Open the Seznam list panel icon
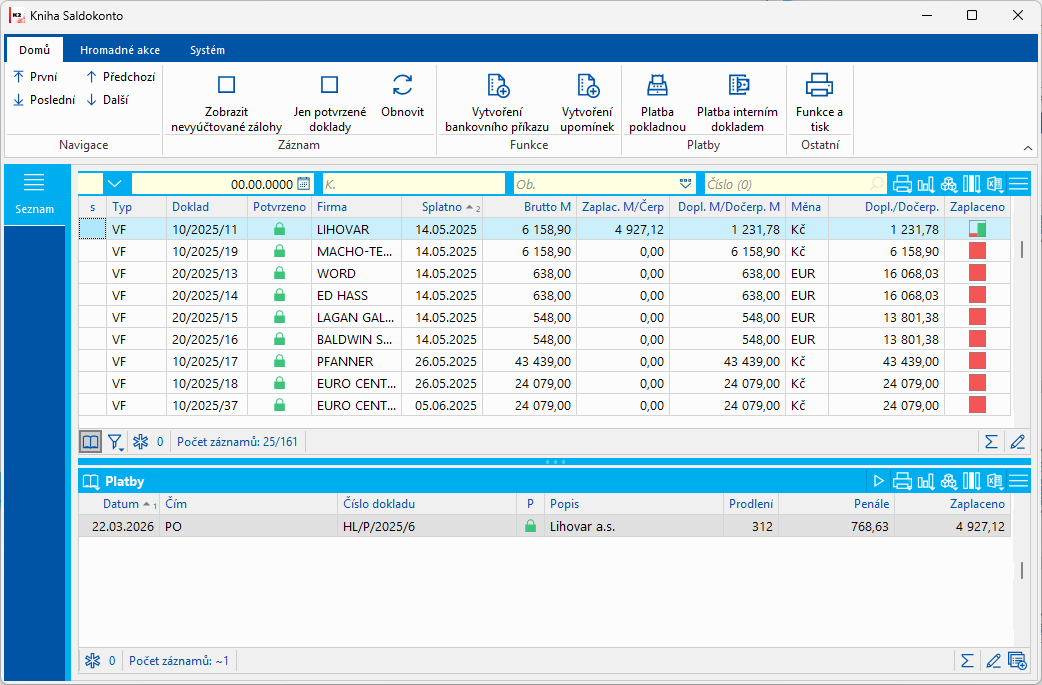This screenshot has width=1042, height=685. point(34,182)
